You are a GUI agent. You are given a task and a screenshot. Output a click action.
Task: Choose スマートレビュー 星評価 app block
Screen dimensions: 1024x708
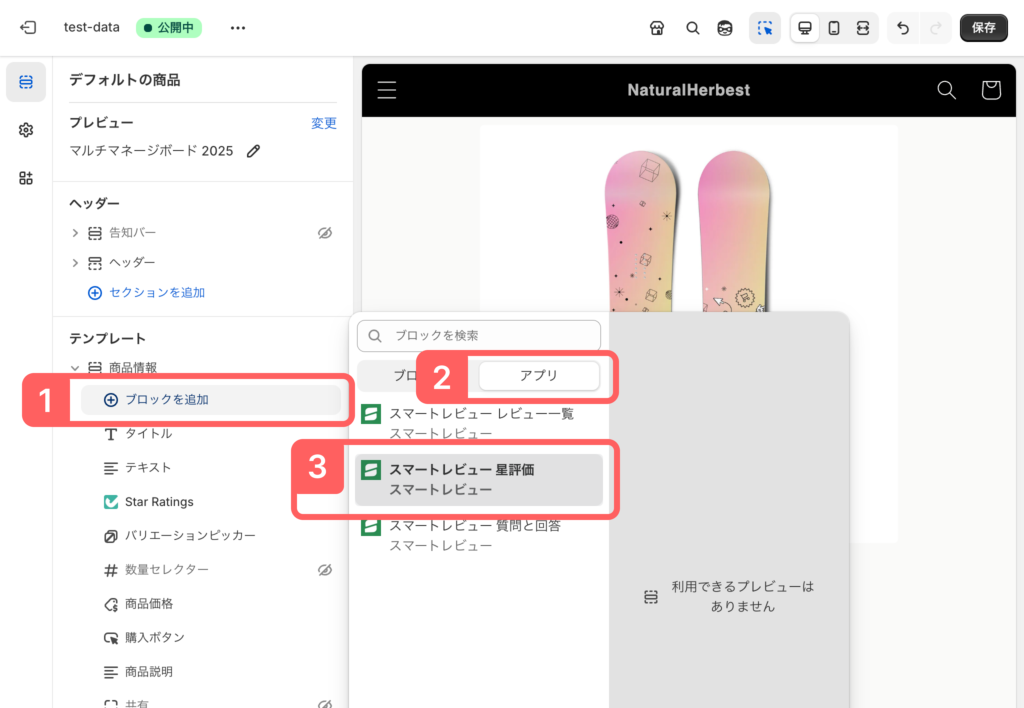[x=479, y=479]
